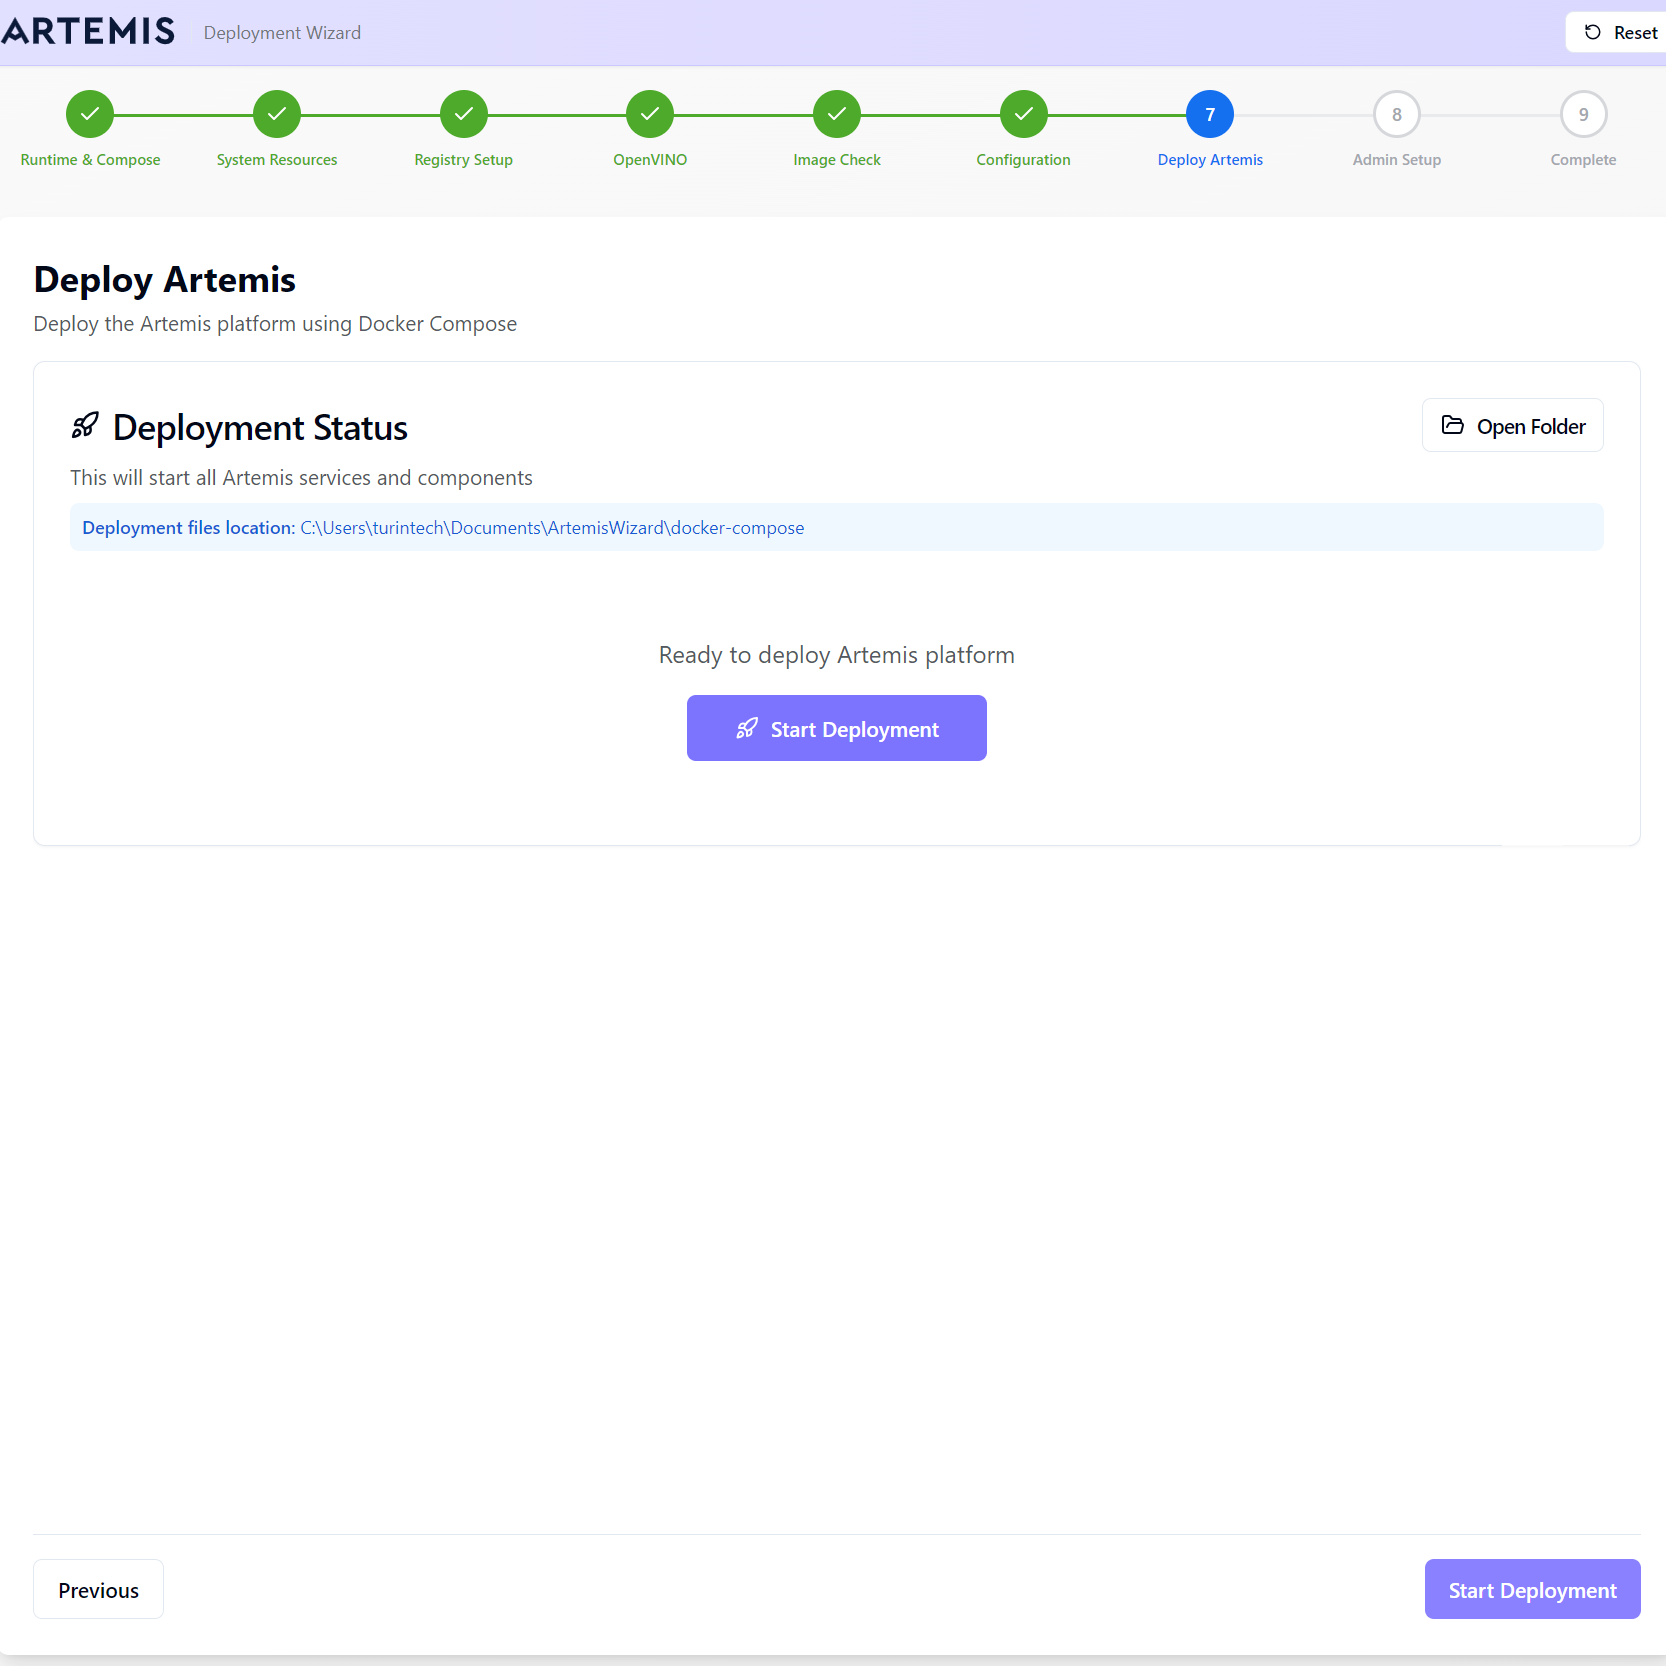This screenshot has height=1666, width=1666.
Task: Click the OpenVINO step checkmark circle
Action: [x=649, y=114]
